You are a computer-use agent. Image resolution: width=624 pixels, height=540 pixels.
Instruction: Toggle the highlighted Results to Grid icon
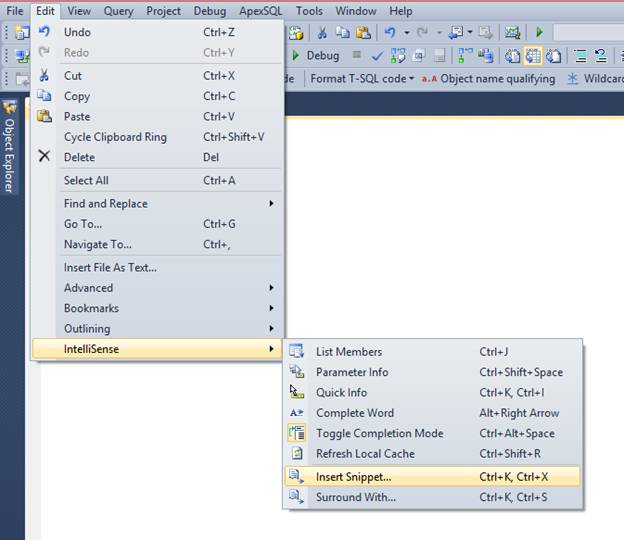pos(533,56)
